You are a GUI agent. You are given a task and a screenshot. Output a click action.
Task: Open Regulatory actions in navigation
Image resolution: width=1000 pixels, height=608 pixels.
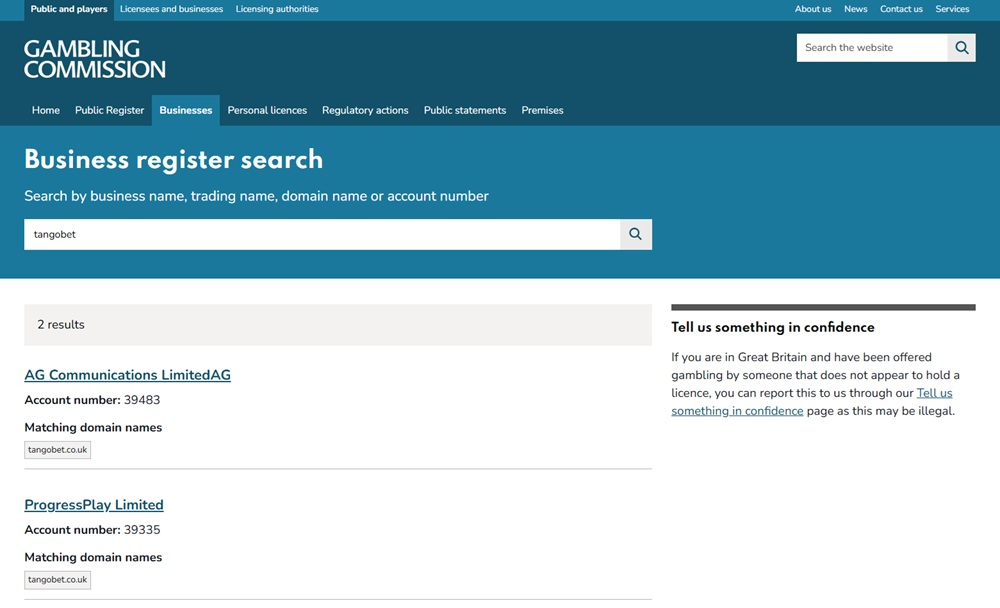click(365, 110)
